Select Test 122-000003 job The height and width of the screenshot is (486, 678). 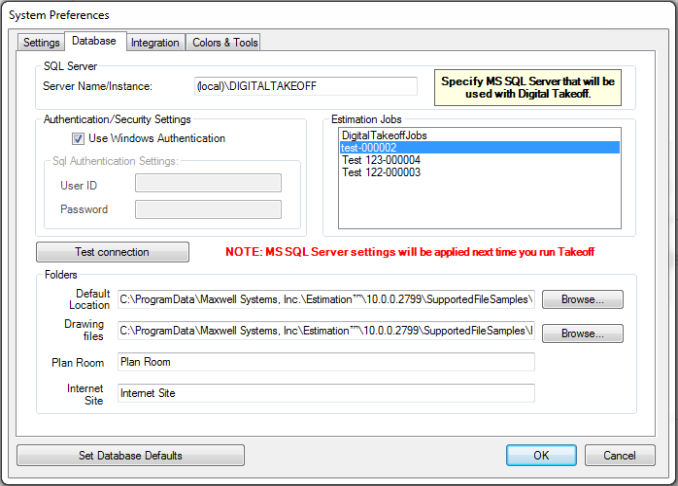[x=480, y=172]
